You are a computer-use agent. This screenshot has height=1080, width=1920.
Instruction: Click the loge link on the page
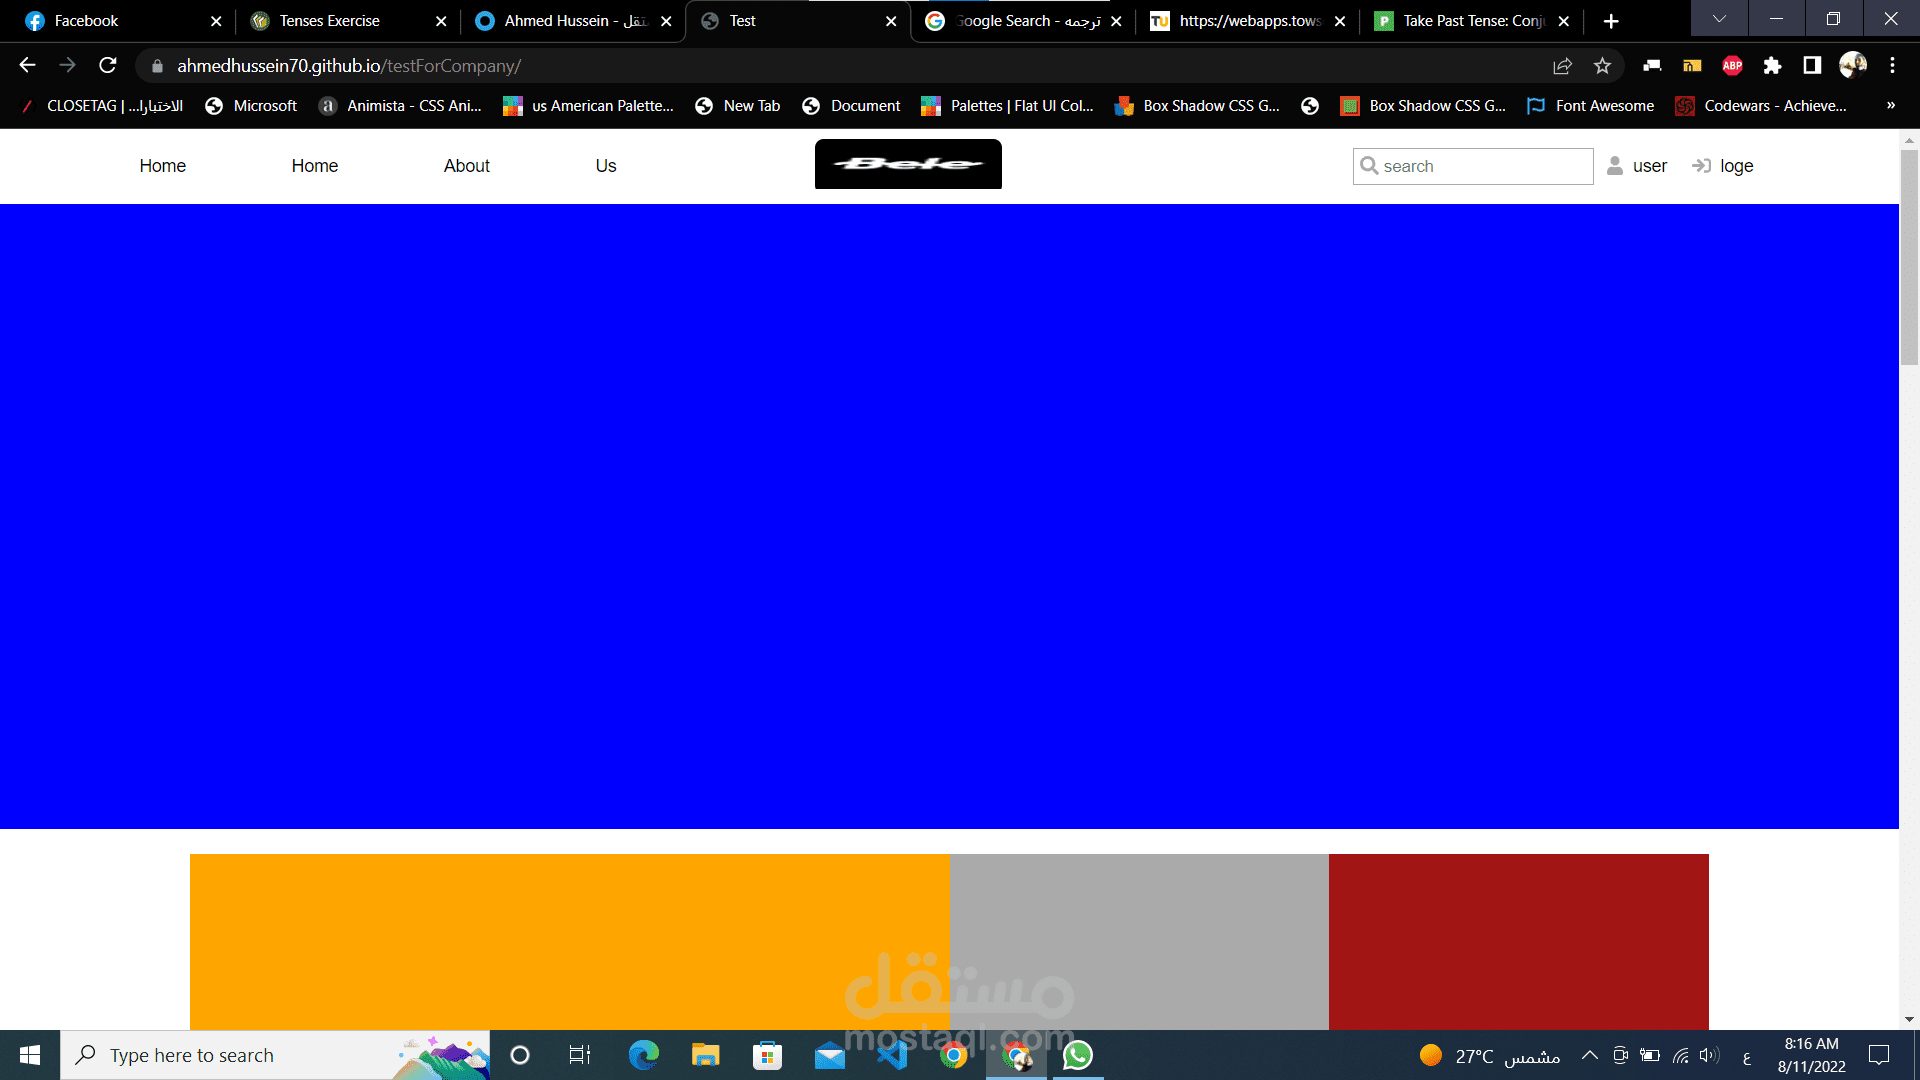click(x=1735, y=166)
